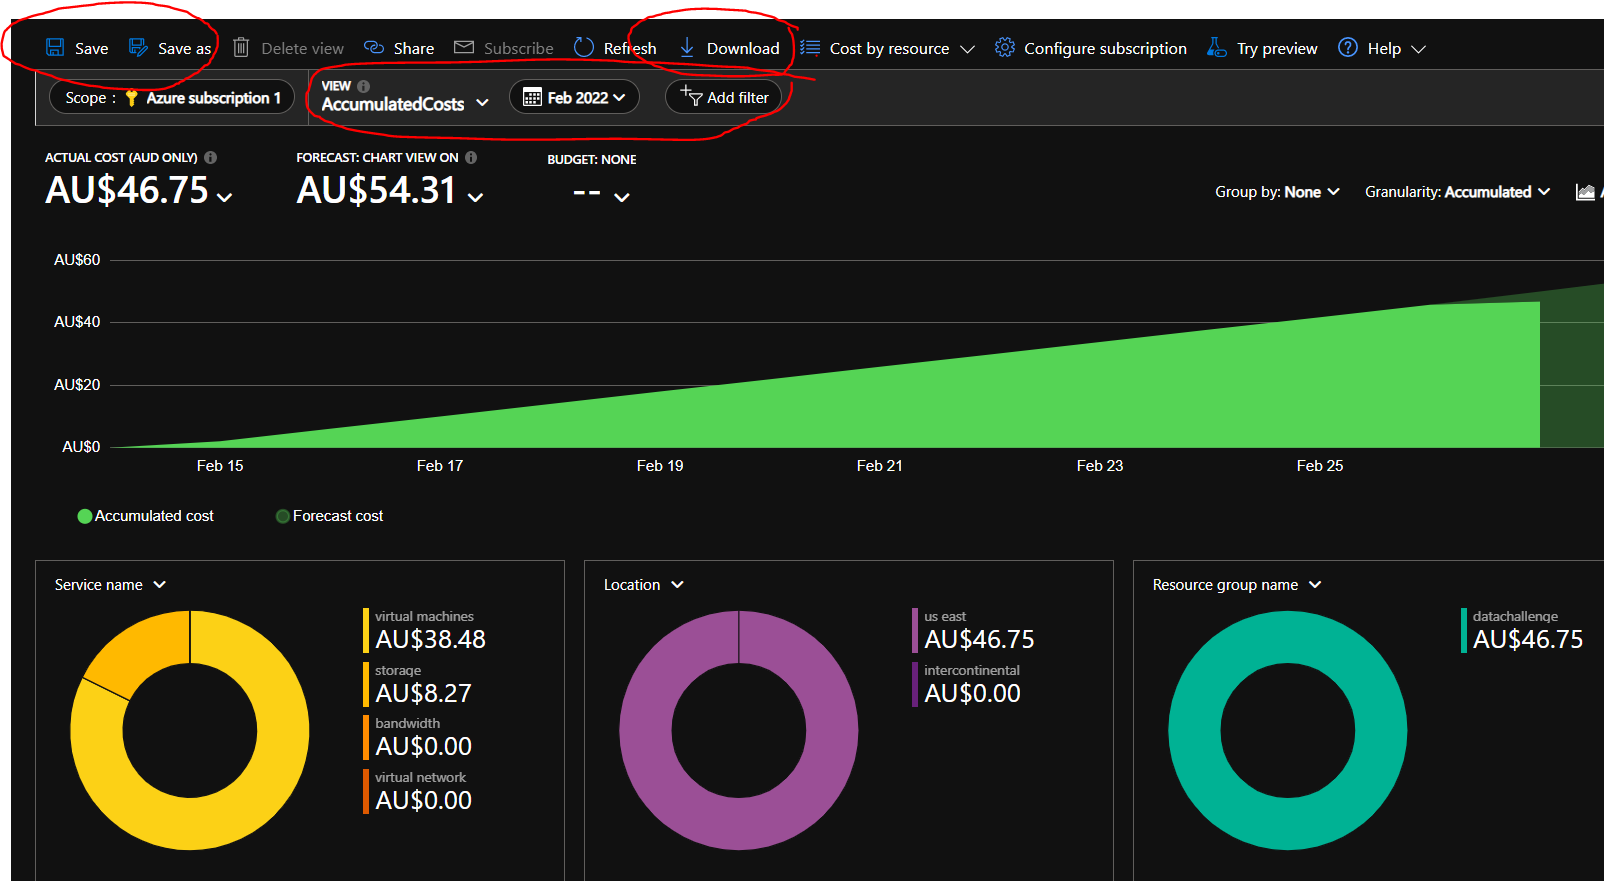Viewport: 1604px width, 881px height.
Task: Click the Delete view trash icon
Action: pos(241,47)
